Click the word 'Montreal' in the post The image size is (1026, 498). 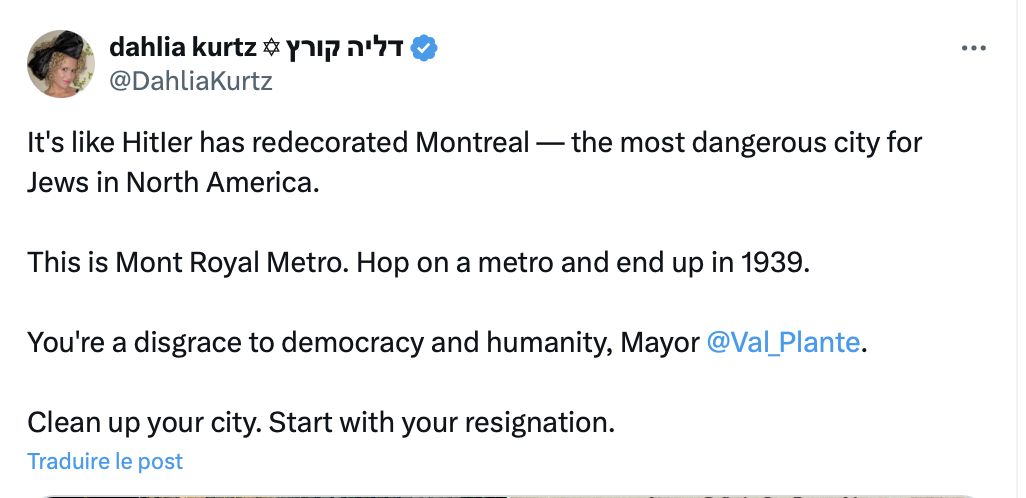coord(472,142)
